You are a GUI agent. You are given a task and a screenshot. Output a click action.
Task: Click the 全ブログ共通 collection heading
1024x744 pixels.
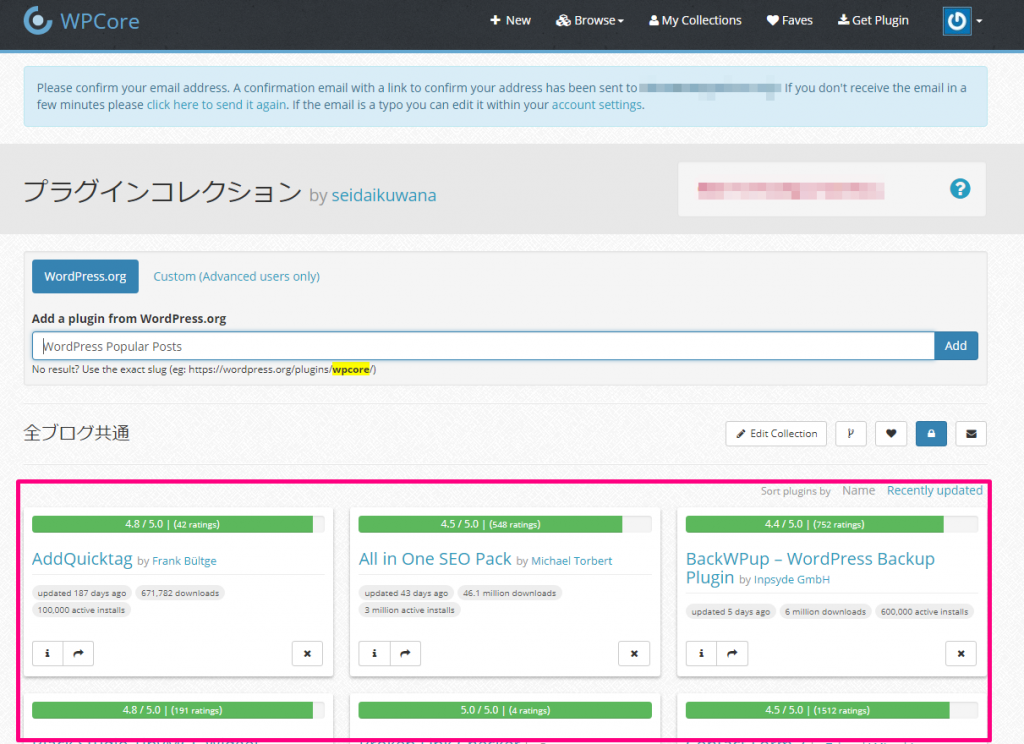(76, 433)
